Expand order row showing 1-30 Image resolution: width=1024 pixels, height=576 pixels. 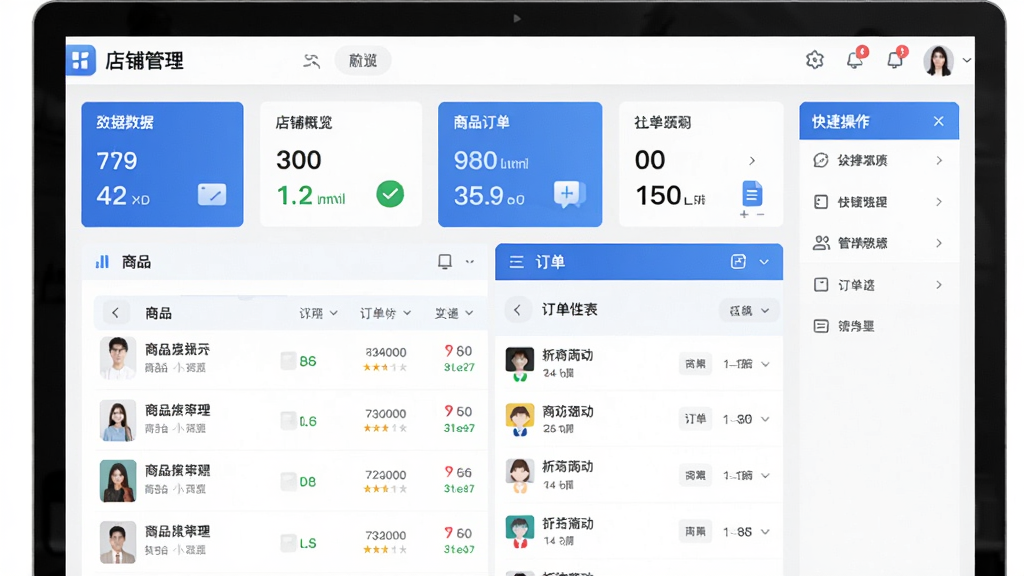[x=765, y=419]
